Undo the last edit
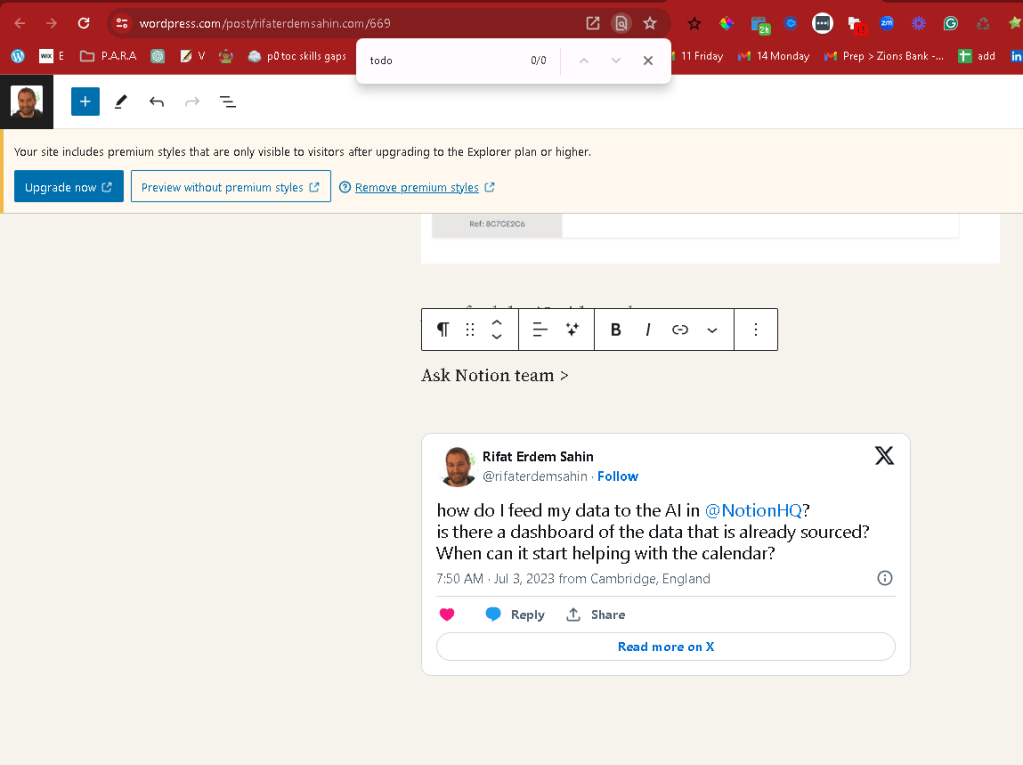The height and width of the screenshot is (765, 1023). (157, 102)
